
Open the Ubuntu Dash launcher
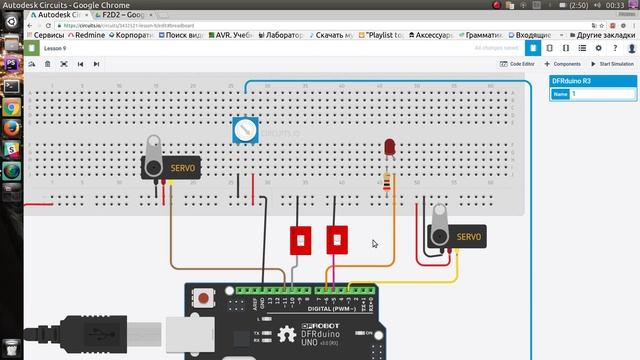pos(11,21)
